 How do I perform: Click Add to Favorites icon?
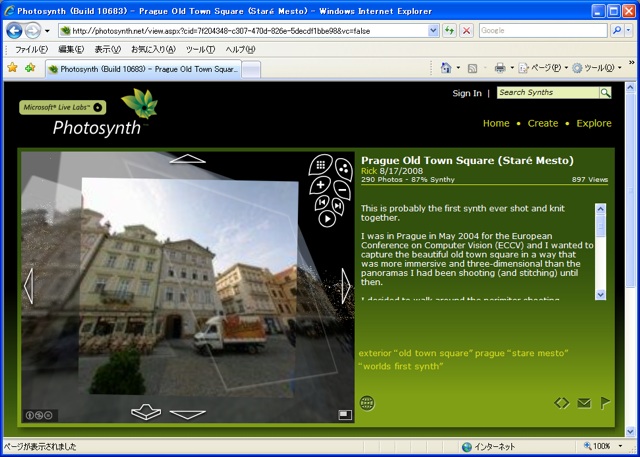[x=29, y=68]
